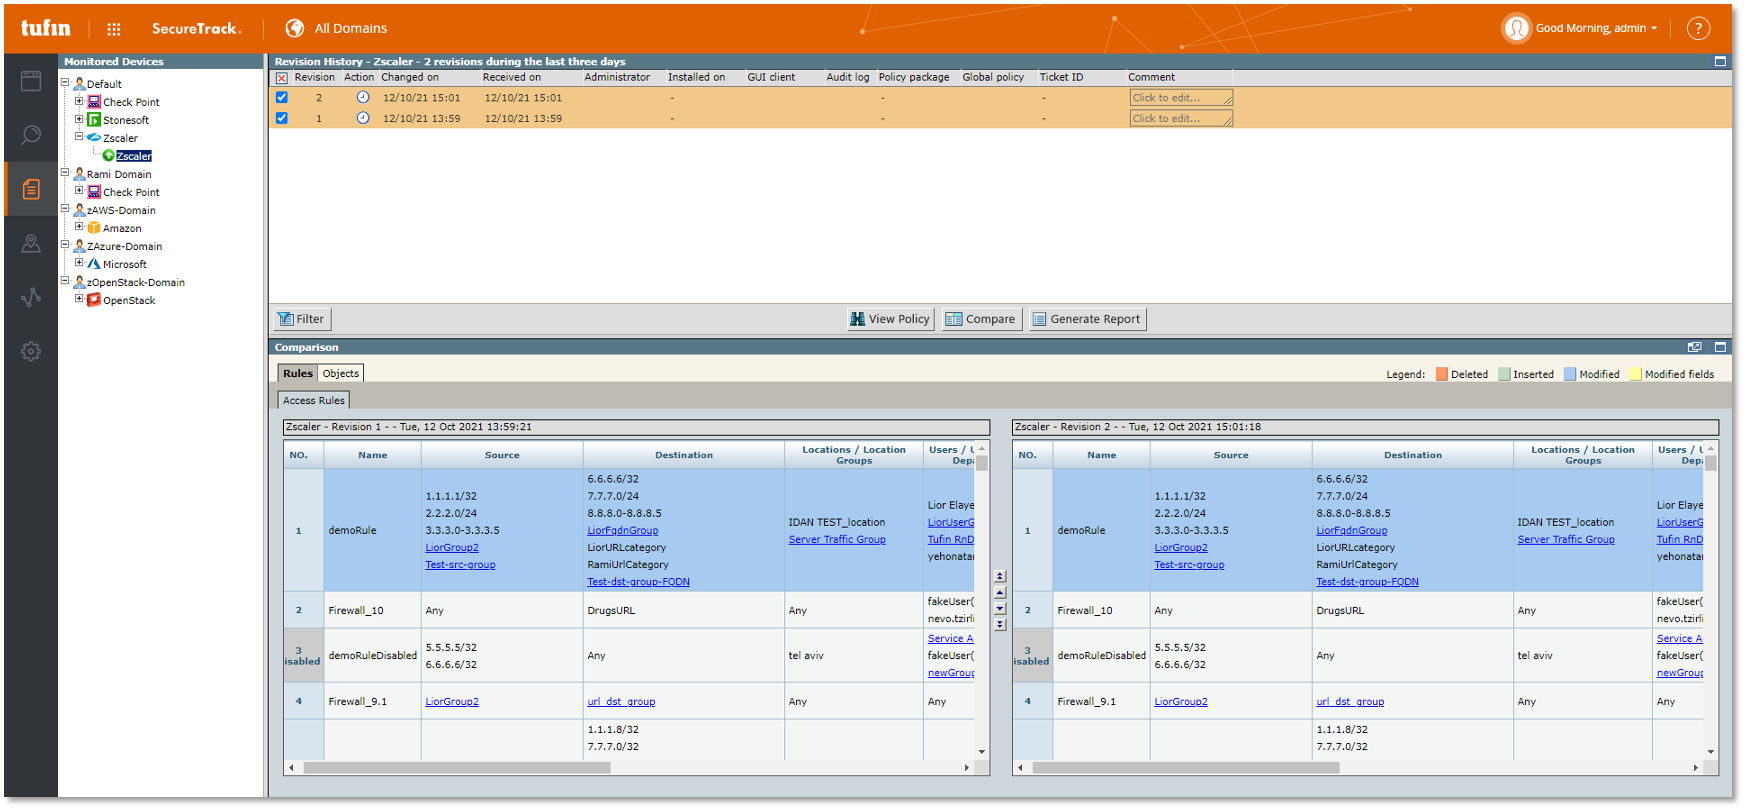Collapse the zAWS-Domain tree node

[65, 209]
